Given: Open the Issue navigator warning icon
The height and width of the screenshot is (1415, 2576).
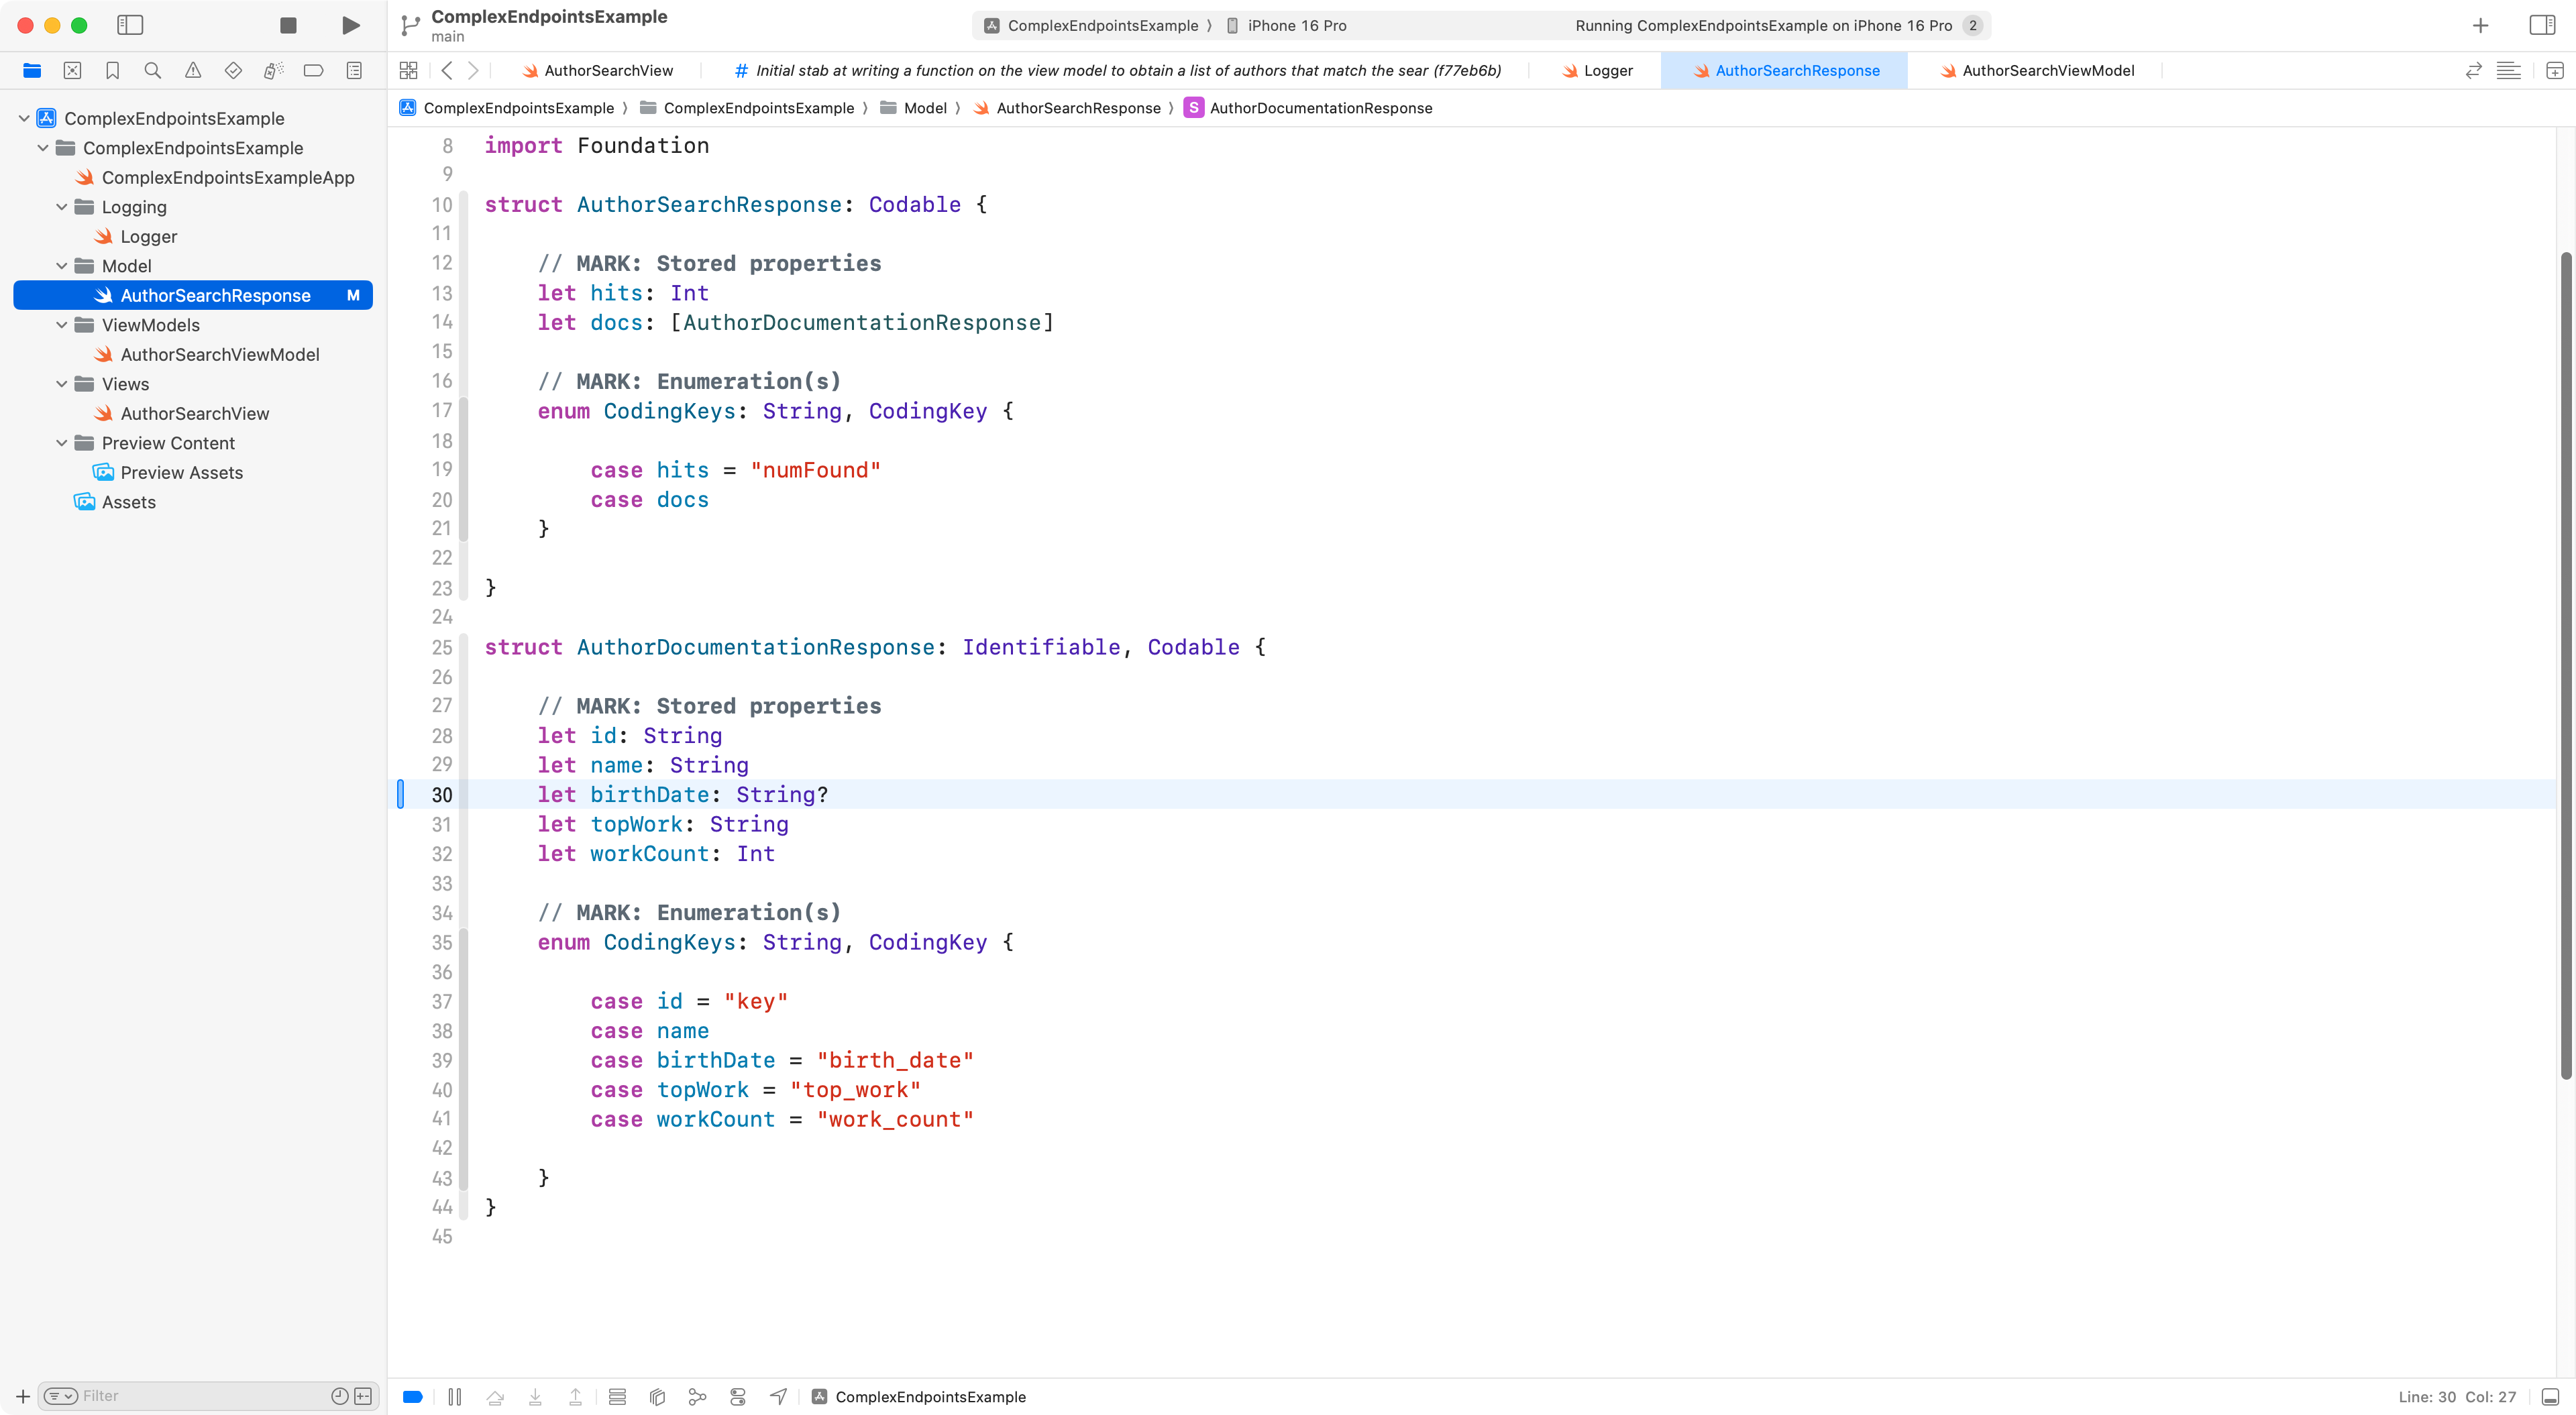Looking at the screenshot, I should click(193, 70).
